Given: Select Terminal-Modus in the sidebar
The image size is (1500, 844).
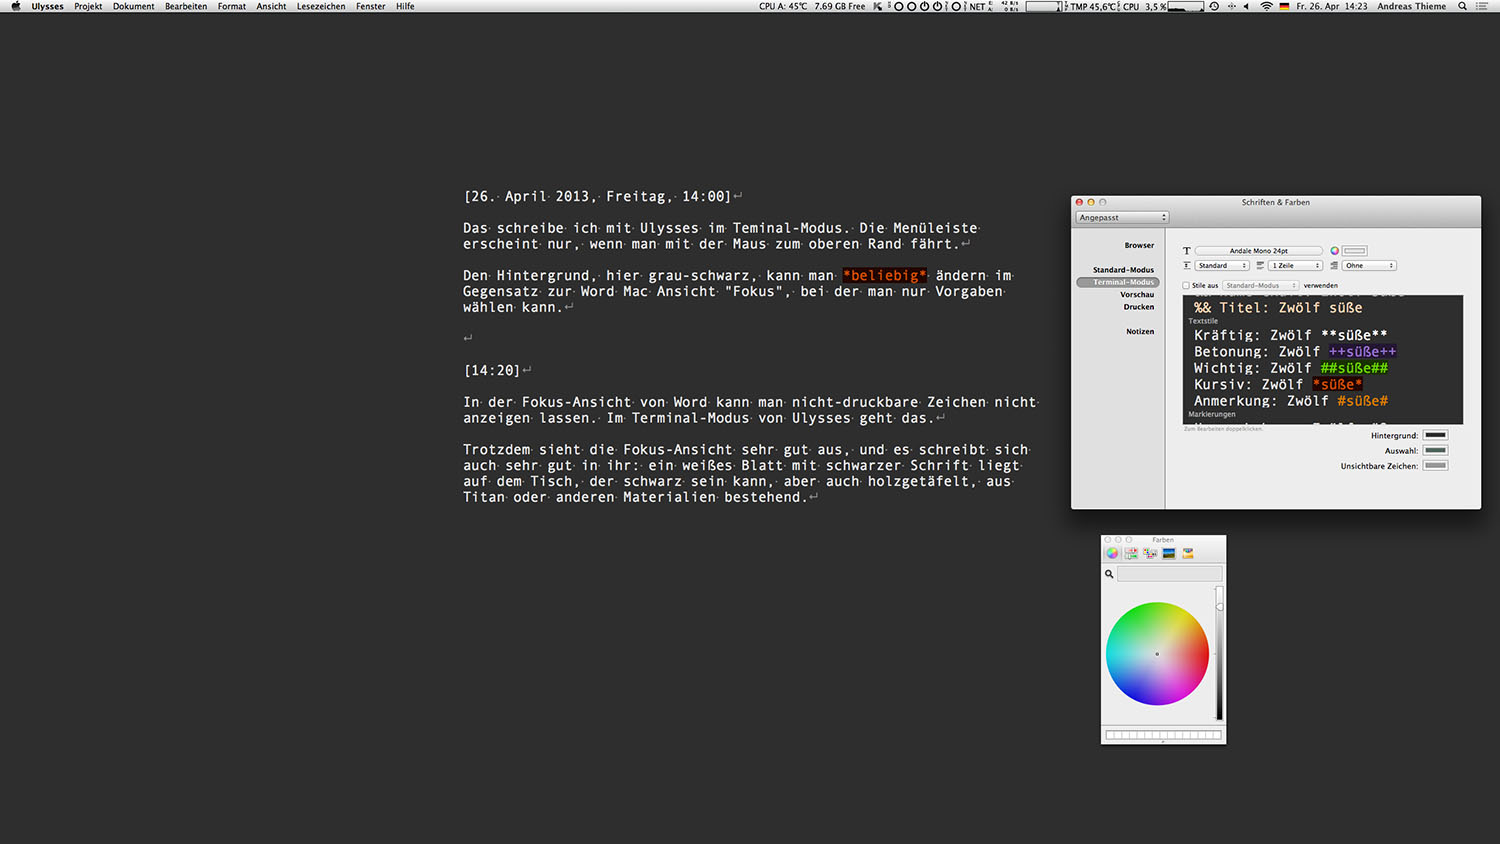Looking at the screenshot, I should [x=1118, y=282].
